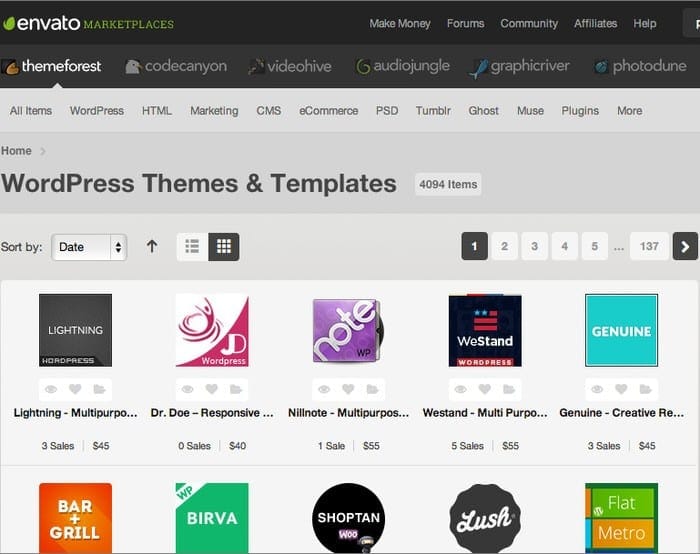Favorite Genuine theme with heart icon
This screenshot has width=700, height=554.
coord(621,389)
